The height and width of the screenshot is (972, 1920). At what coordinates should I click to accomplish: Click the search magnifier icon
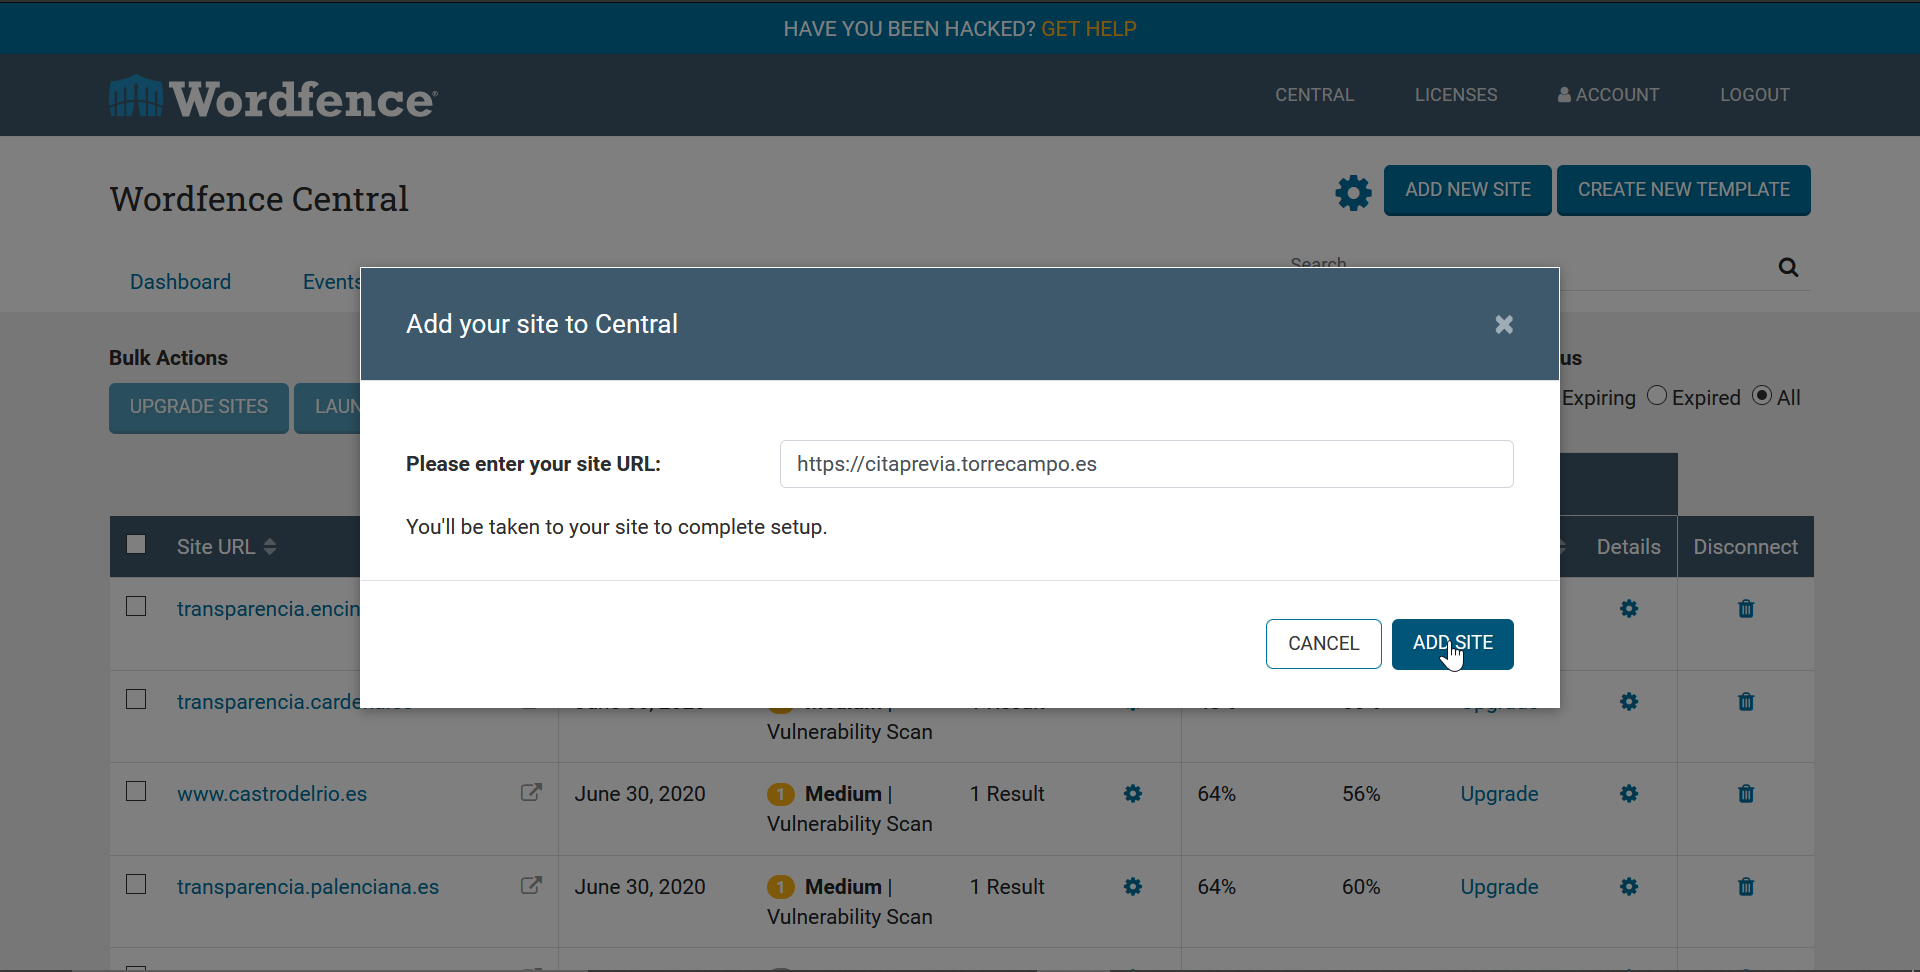[x=1788, y=268]
